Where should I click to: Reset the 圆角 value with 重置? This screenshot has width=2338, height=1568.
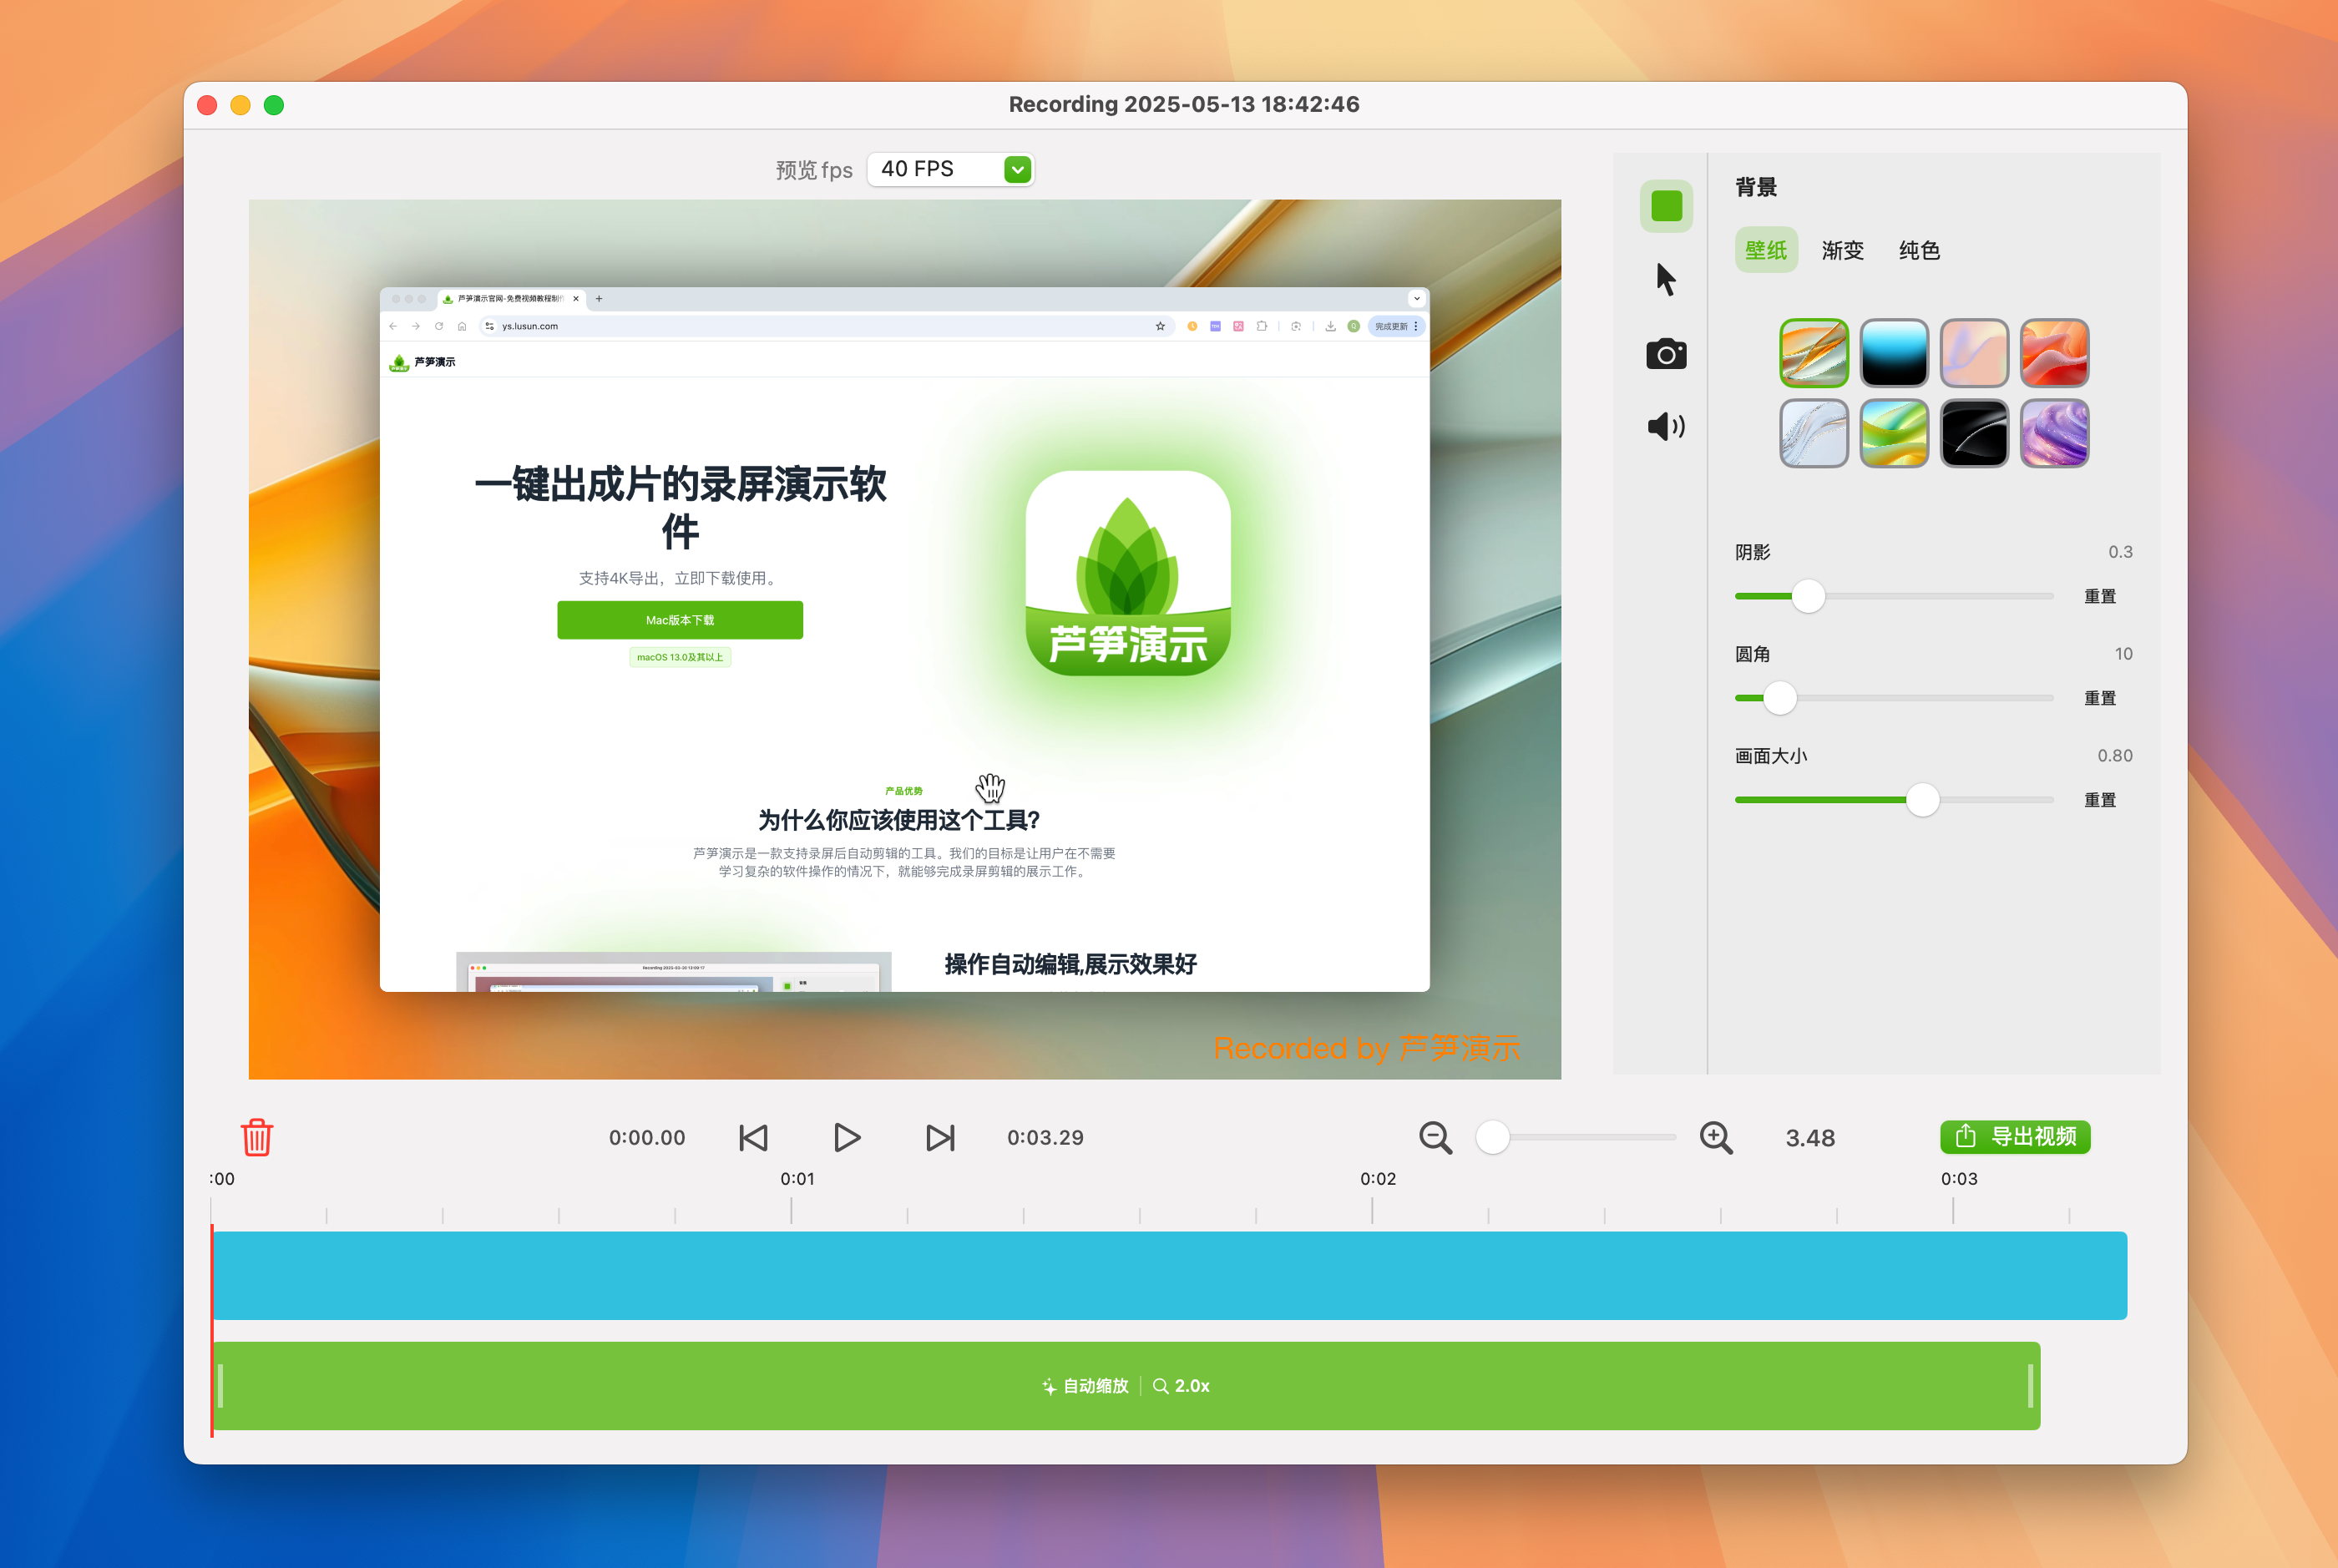(x=2100, y=698)
